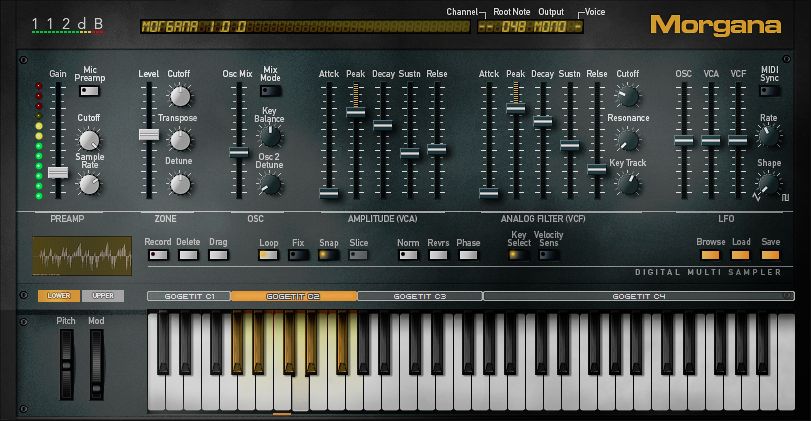Click the Phase button

(468, 255)
